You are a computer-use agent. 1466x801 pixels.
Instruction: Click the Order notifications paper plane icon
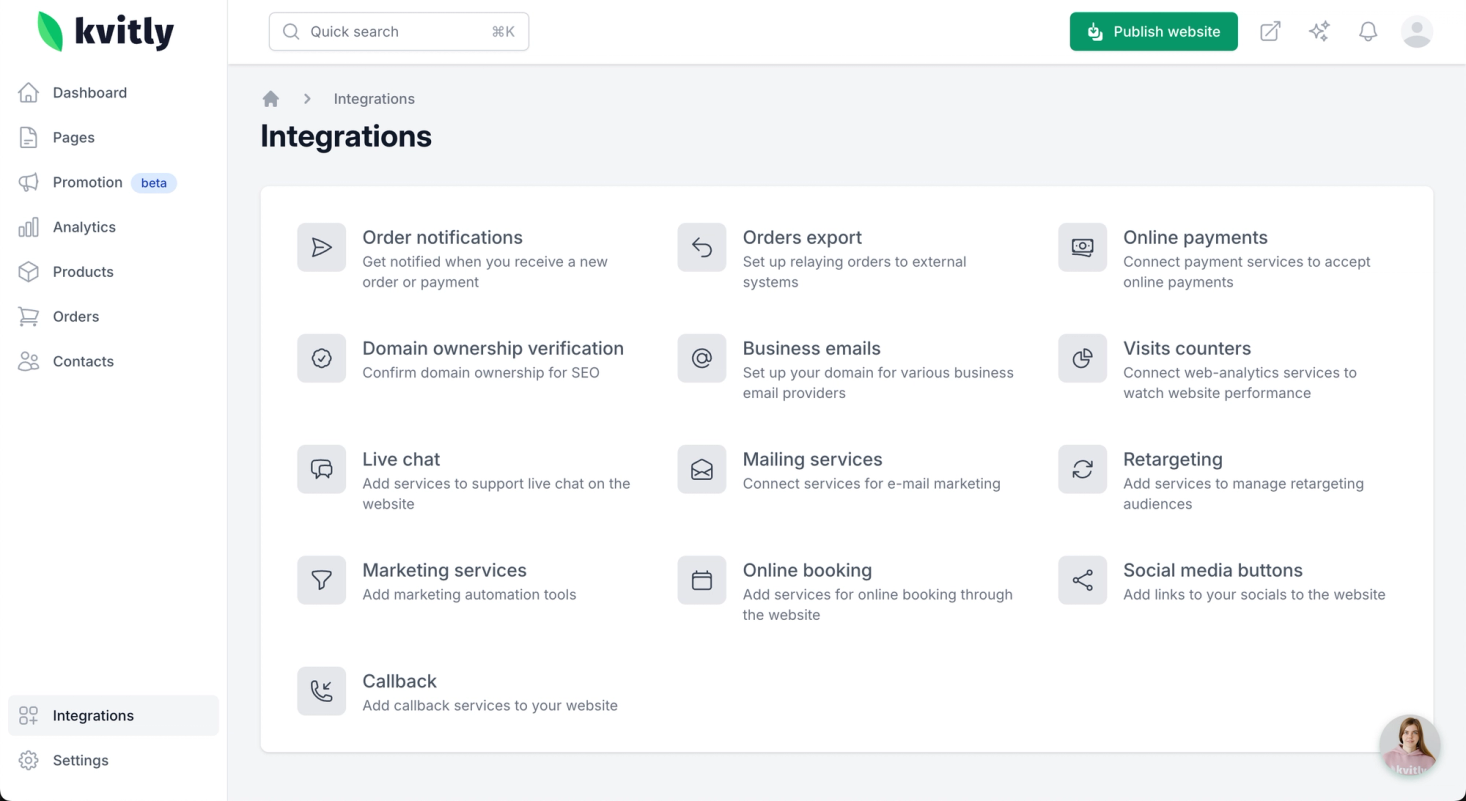click(321, 247)
